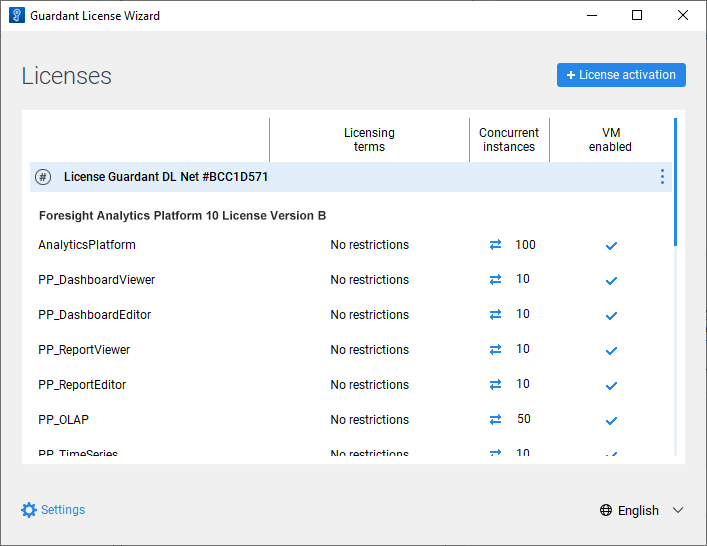The image size is (707, 546).
Task: Click the Licensing terms column header
Action: [x=369, y=140]
